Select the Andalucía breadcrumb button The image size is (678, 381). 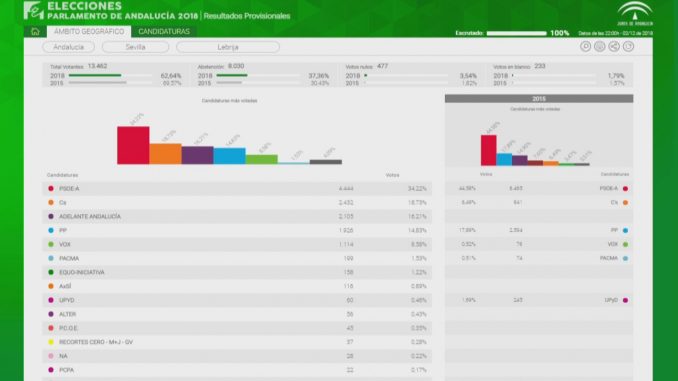click(x=68, y=47)
